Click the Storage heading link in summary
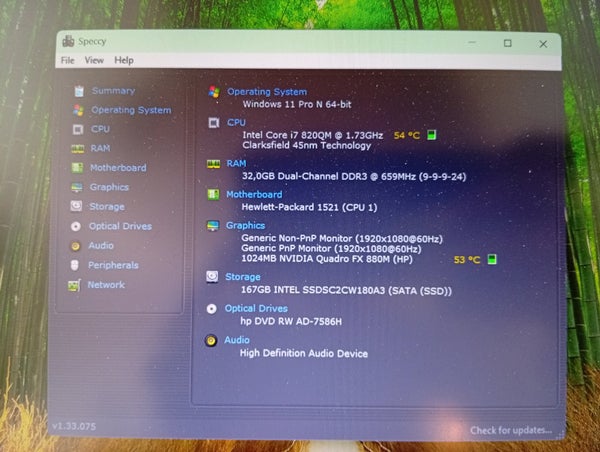This screenshot has width=600, height=452. [x=243, y=277]
